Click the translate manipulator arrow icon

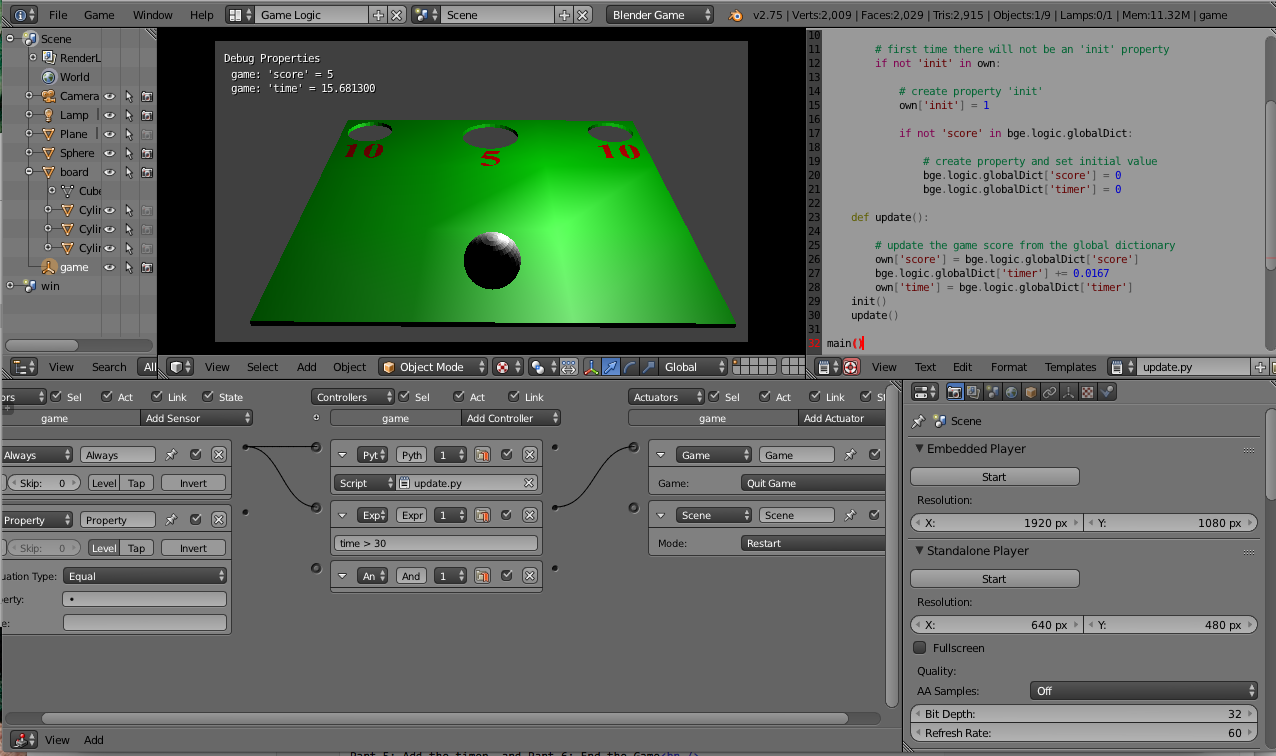[610, 367]
